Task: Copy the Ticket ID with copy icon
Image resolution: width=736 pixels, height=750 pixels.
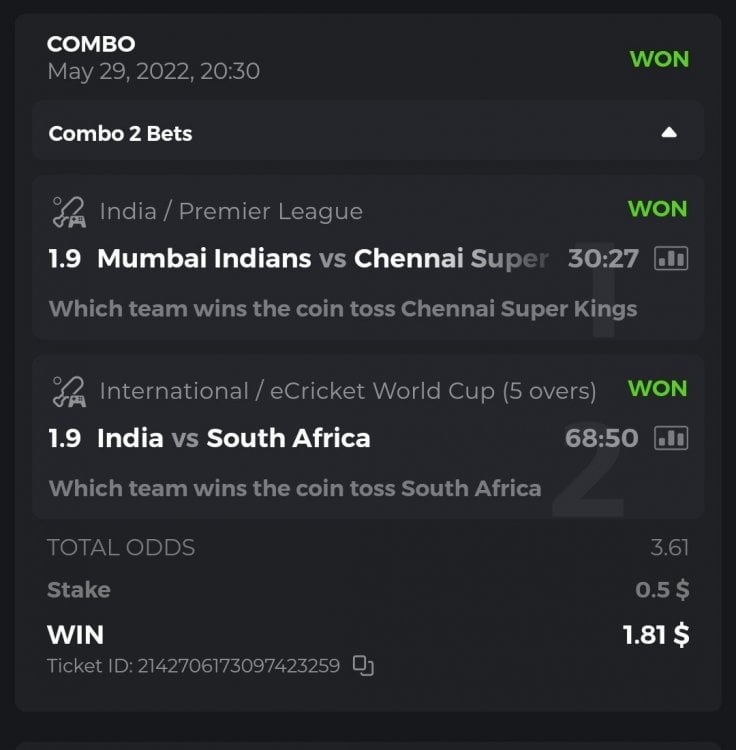Action: point(363,666)
